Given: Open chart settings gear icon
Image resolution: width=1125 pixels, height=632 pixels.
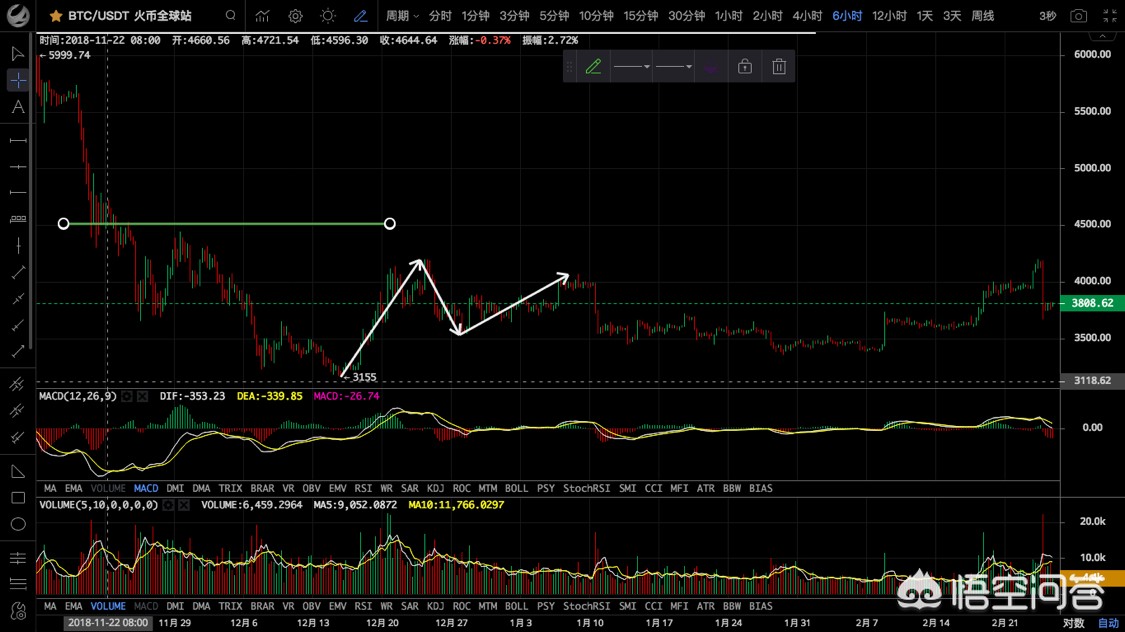Looking at the screenshot, I should [295, 16].
